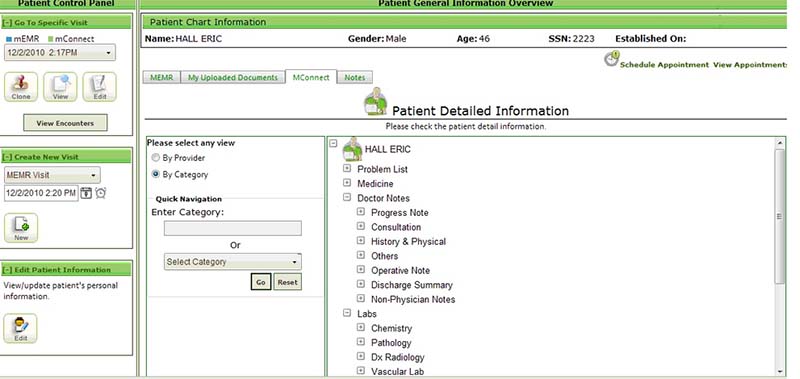Click the Edit patient information icon
Viewport: 800px width, 379px height.
[x=20, y=328]
